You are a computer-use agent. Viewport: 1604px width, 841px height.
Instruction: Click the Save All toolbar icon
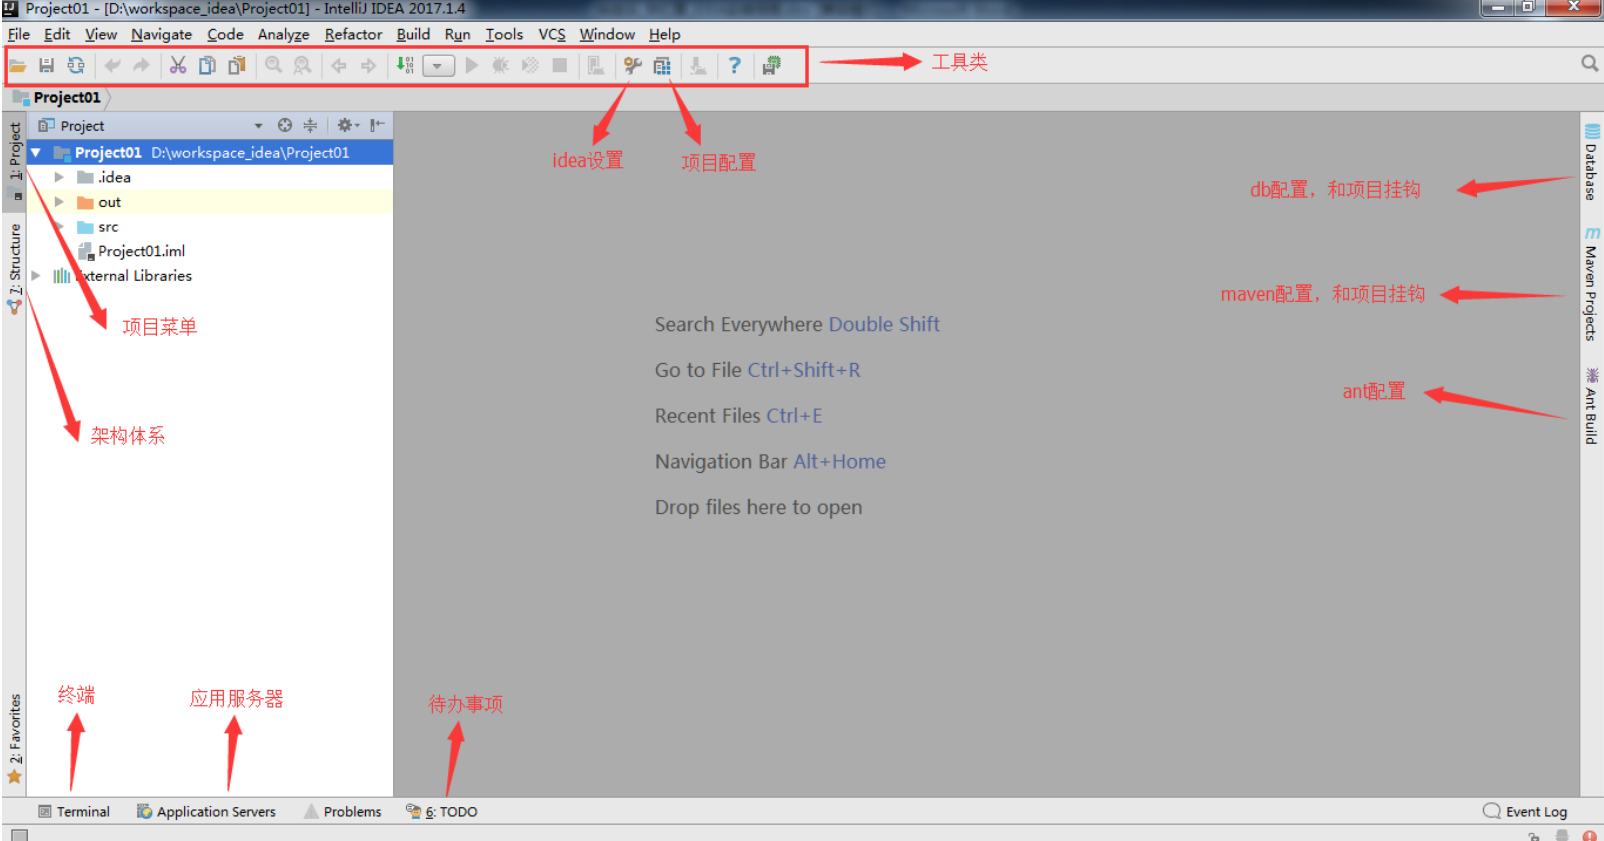coord(46,66)
